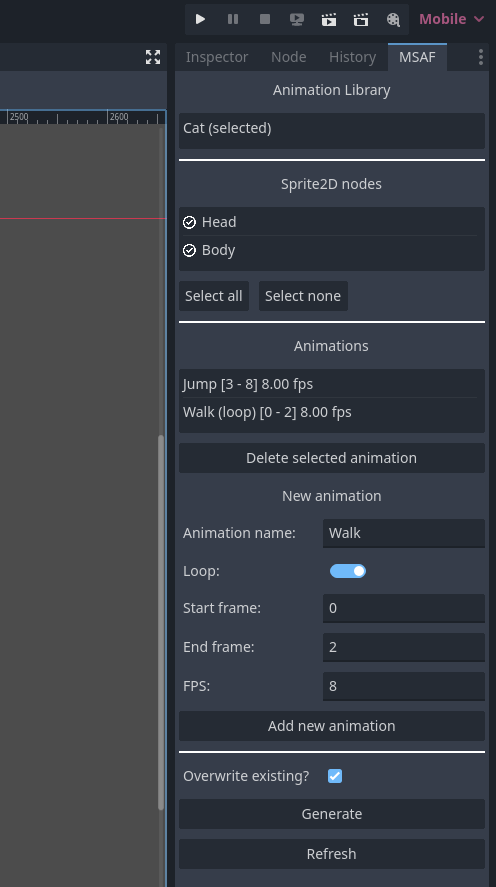
Task: Open the dock options three-dot menu
Action: tap(481, 57)
